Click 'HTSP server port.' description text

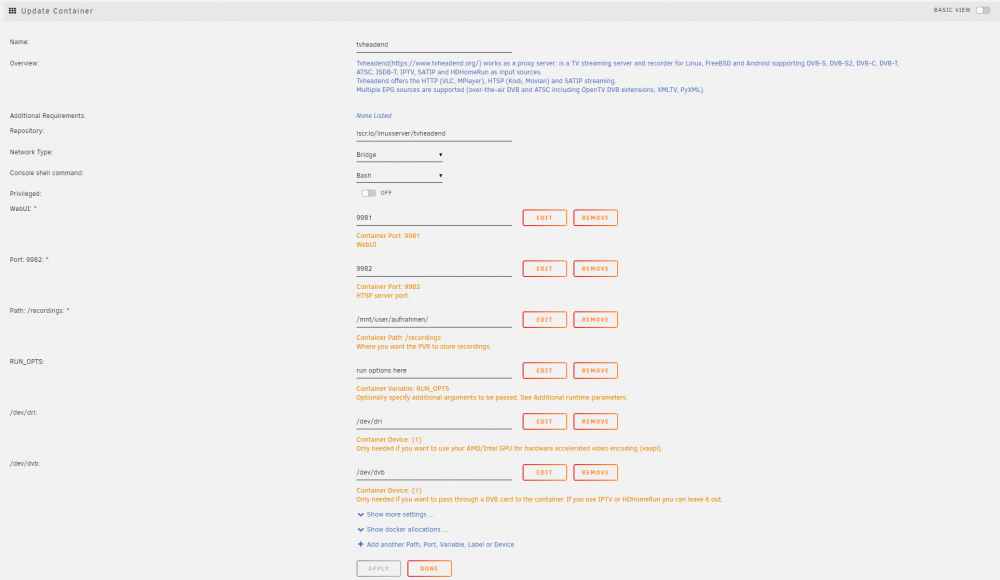coord(383,295)
